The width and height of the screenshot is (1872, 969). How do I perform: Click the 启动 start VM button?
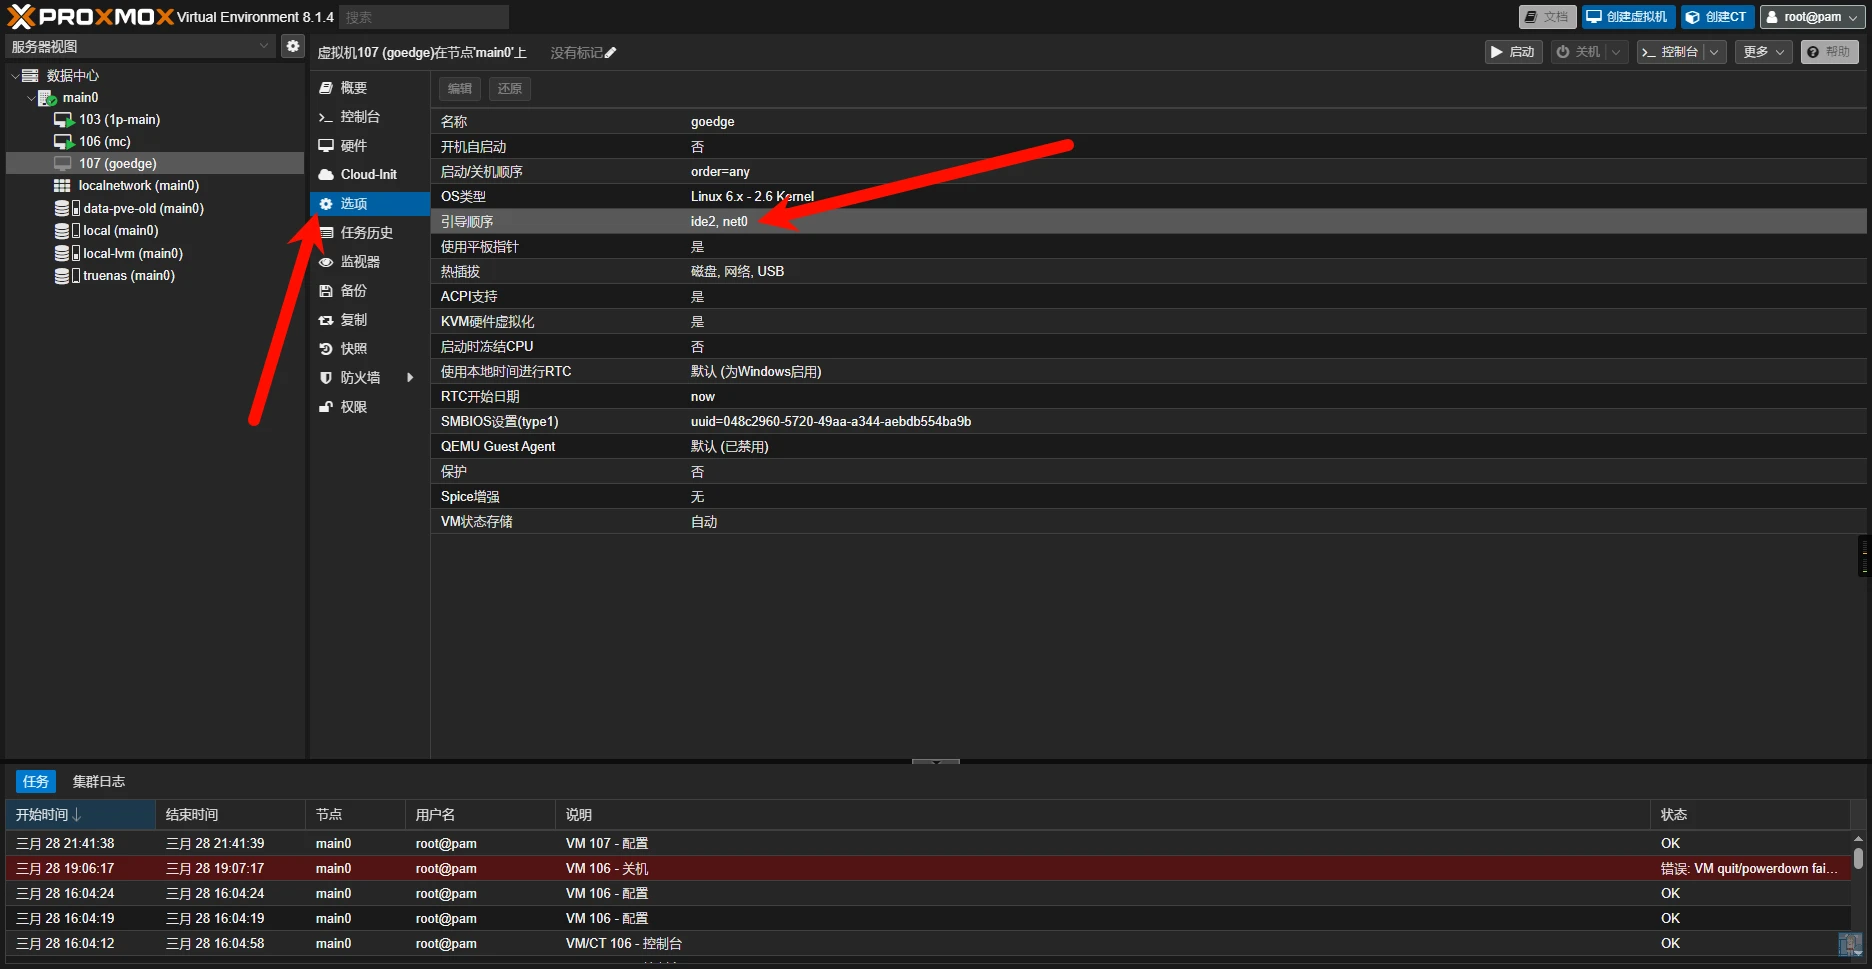click(1512, 52)
